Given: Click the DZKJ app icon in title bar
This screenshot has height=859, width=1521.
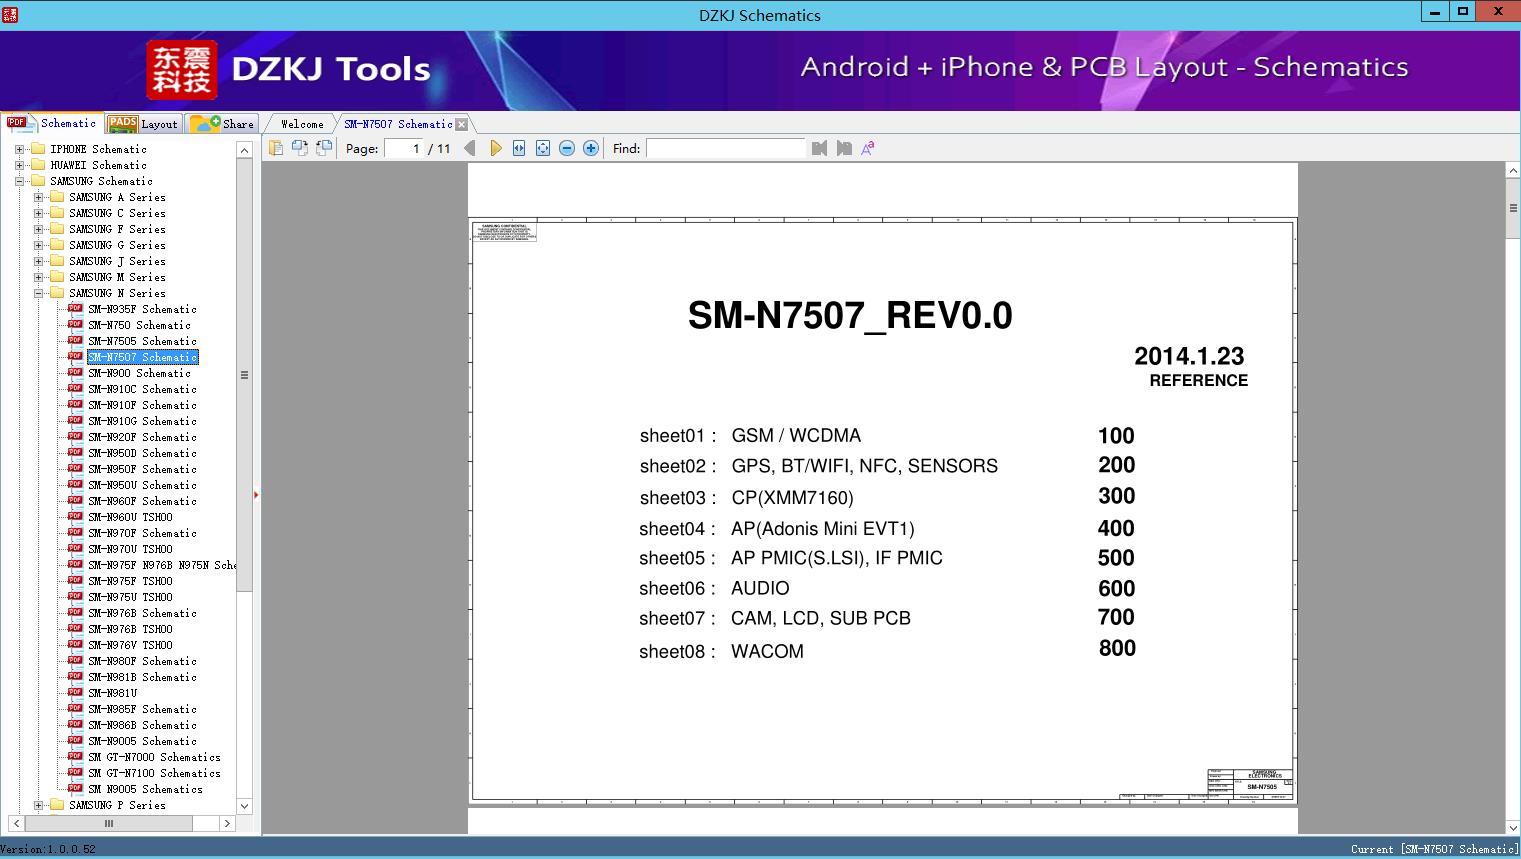Looking at the screenshot, I should tap(10, 14).
